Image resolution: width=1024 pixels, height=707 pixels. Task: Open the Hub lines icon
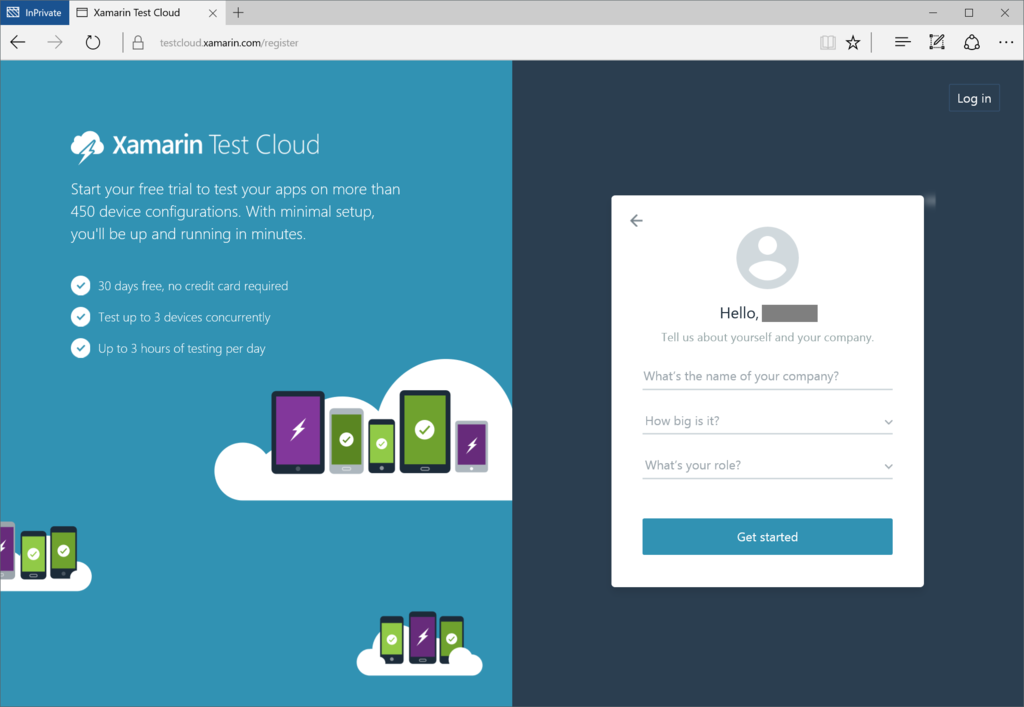click(x=903, y=42)
